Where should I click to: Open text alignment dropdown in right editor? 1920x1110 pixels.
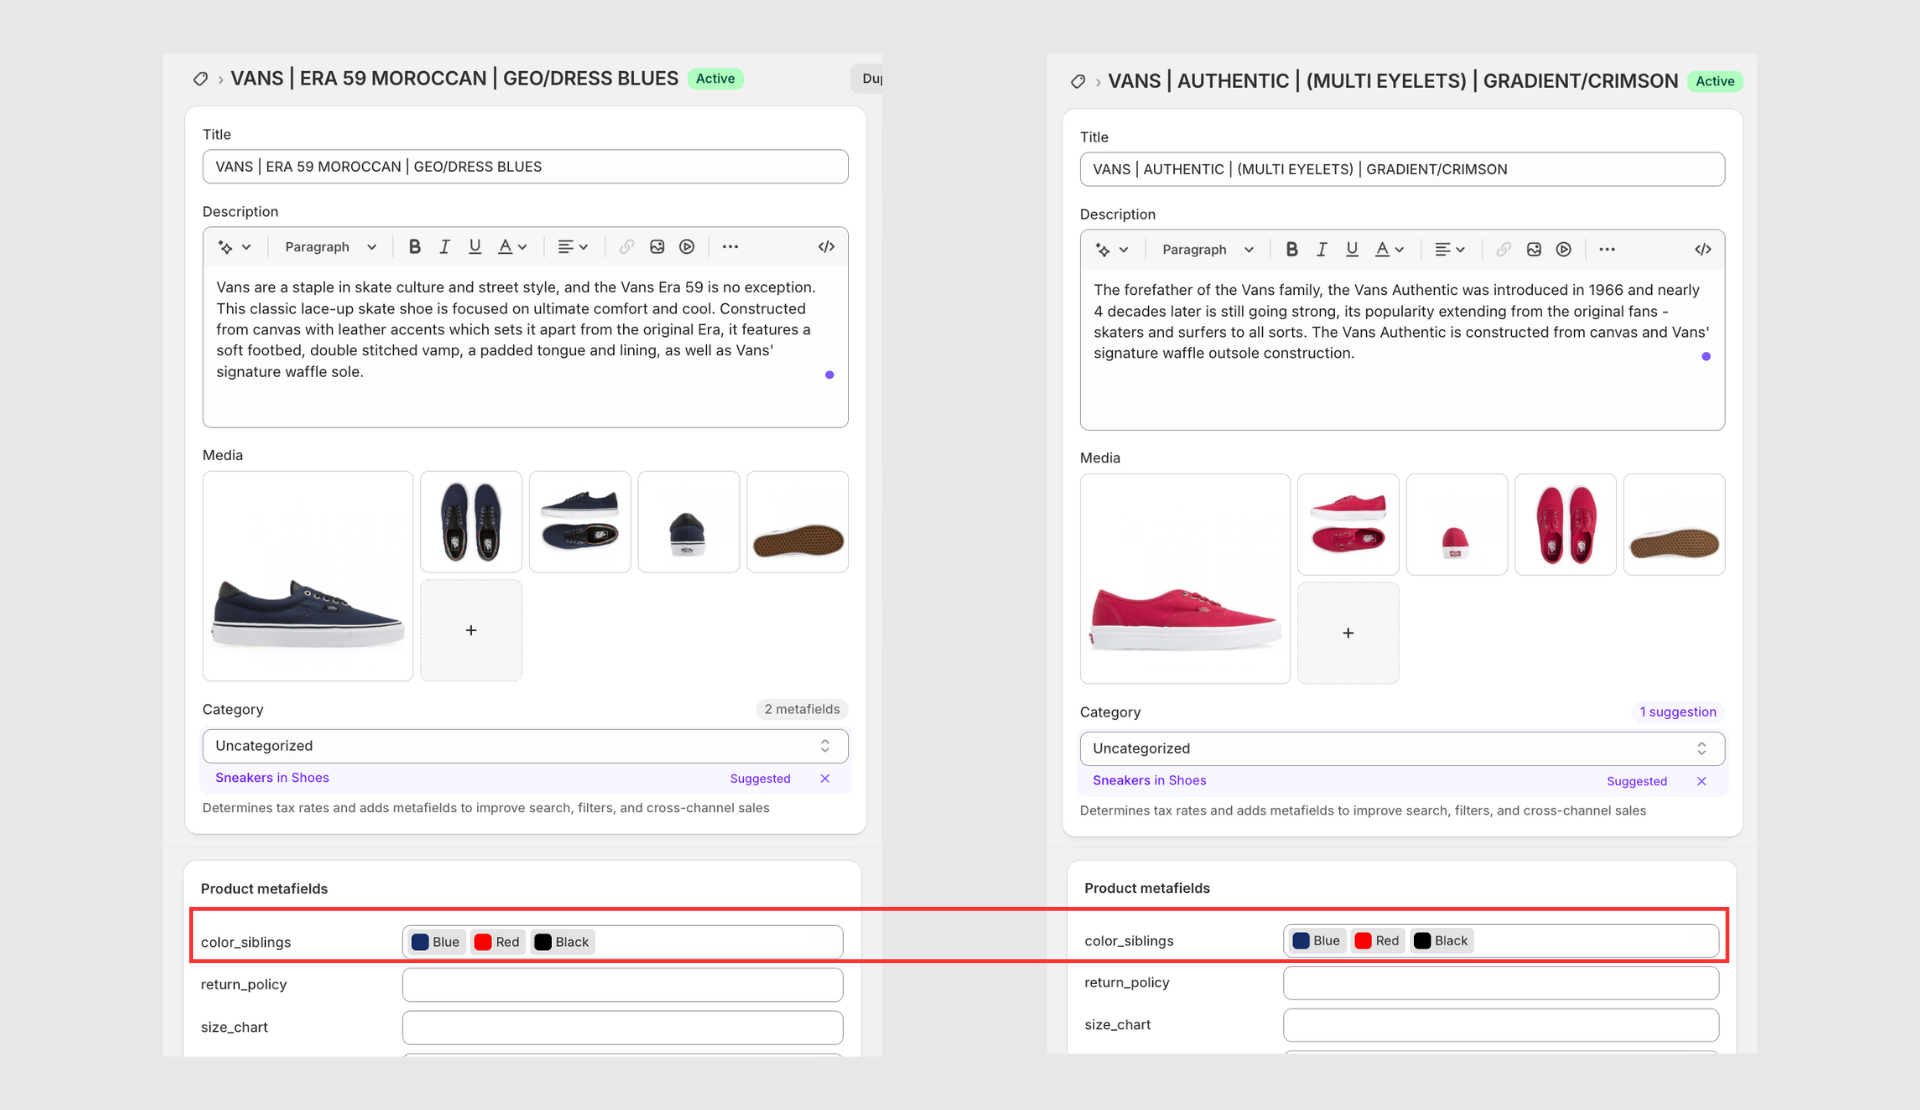1449,250
